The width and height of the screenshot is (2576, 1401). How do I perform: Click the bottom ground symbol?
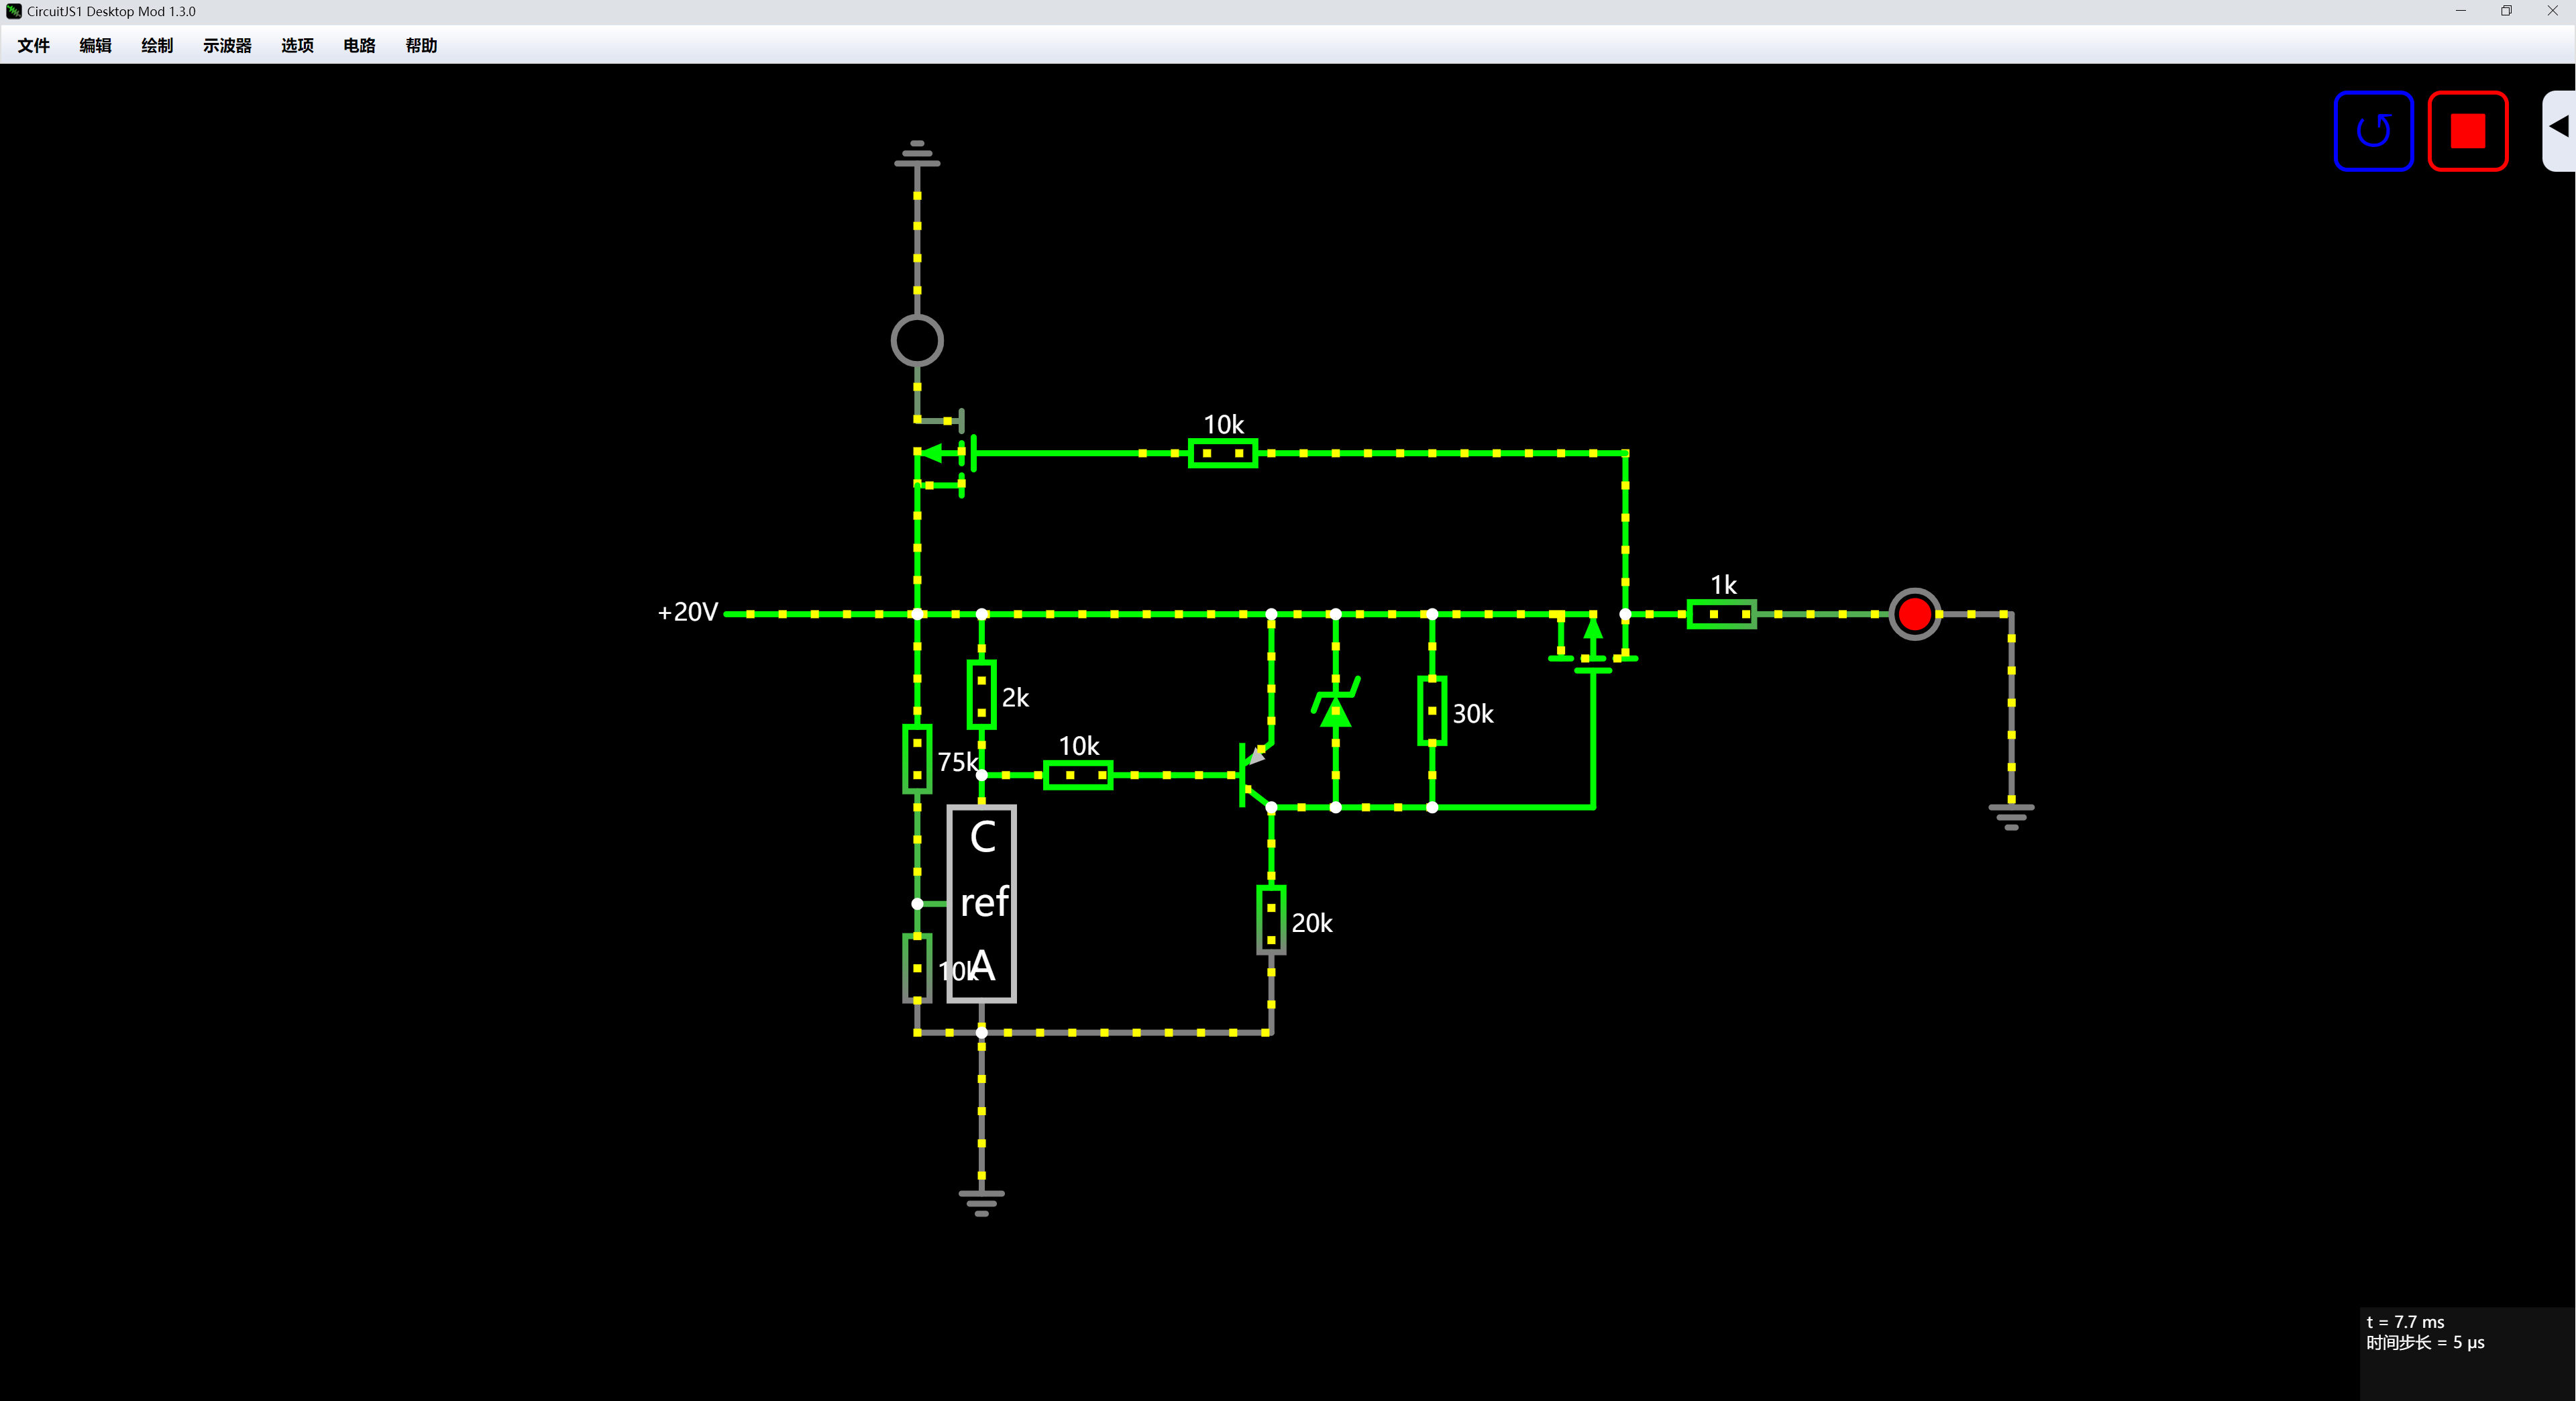[981, 1199]
